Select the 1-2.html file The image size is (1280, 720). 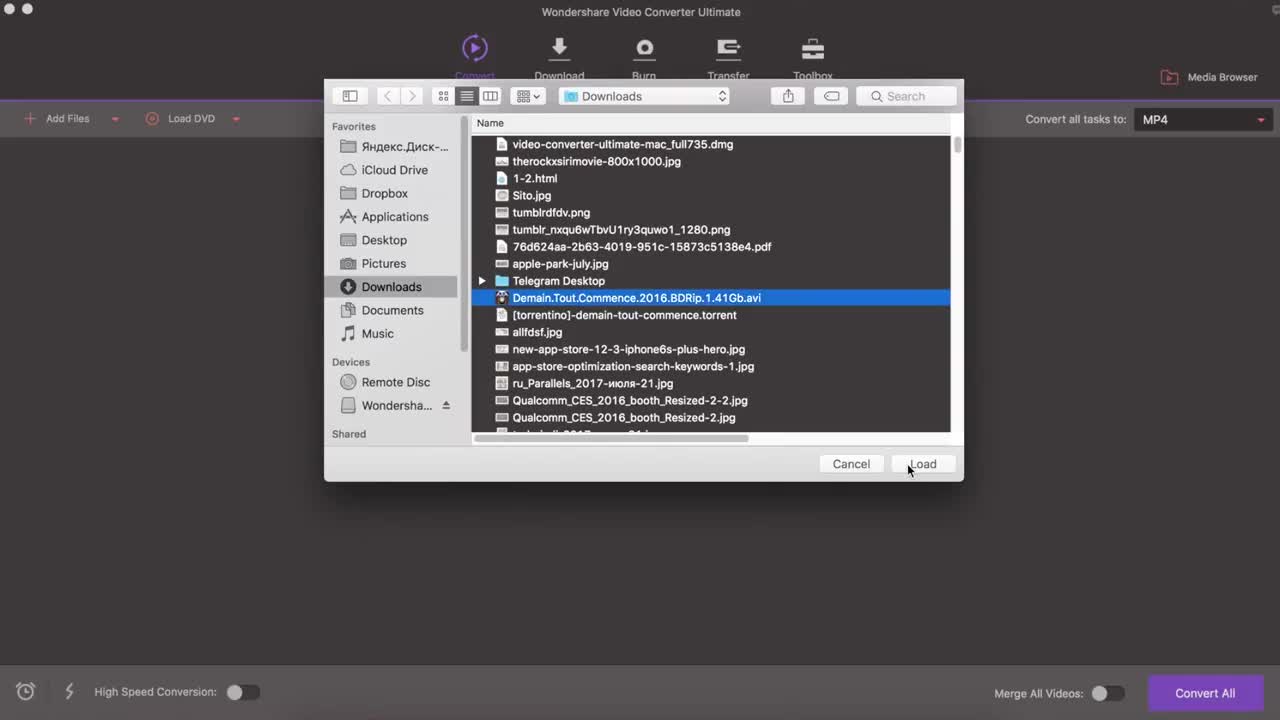(710, 178)
